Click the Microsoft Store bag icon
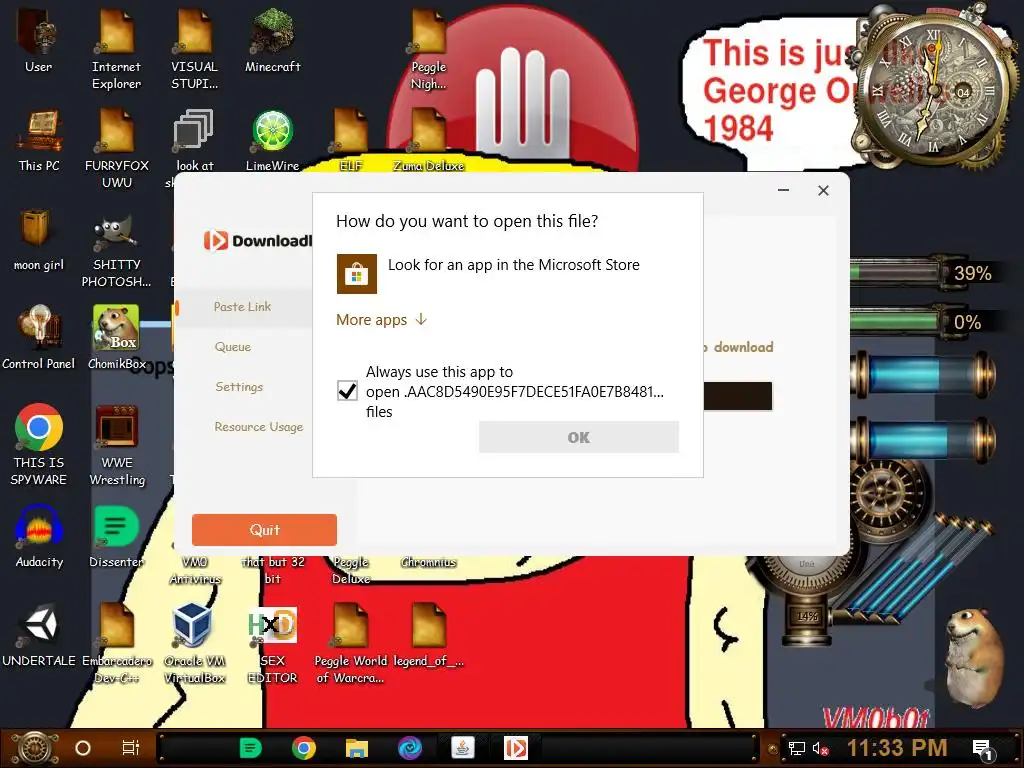 [357, 274]
